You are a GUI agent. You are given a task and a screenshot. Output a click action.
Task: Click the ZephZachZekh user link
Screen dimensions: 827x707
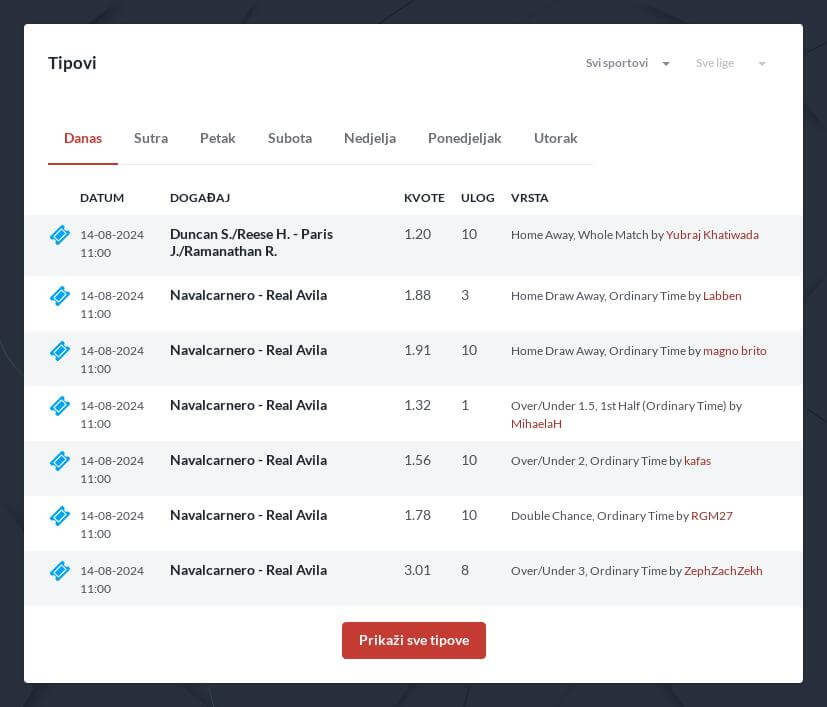tap(723, 570)
